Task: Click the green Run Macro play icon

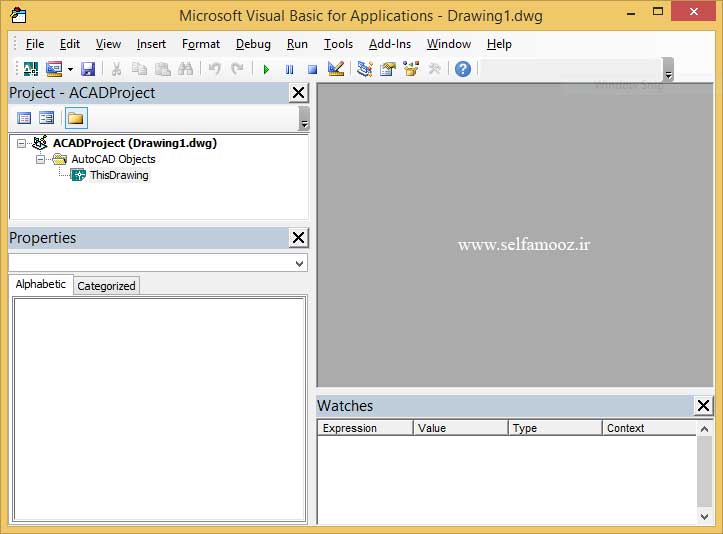Action: coord(266,70)
